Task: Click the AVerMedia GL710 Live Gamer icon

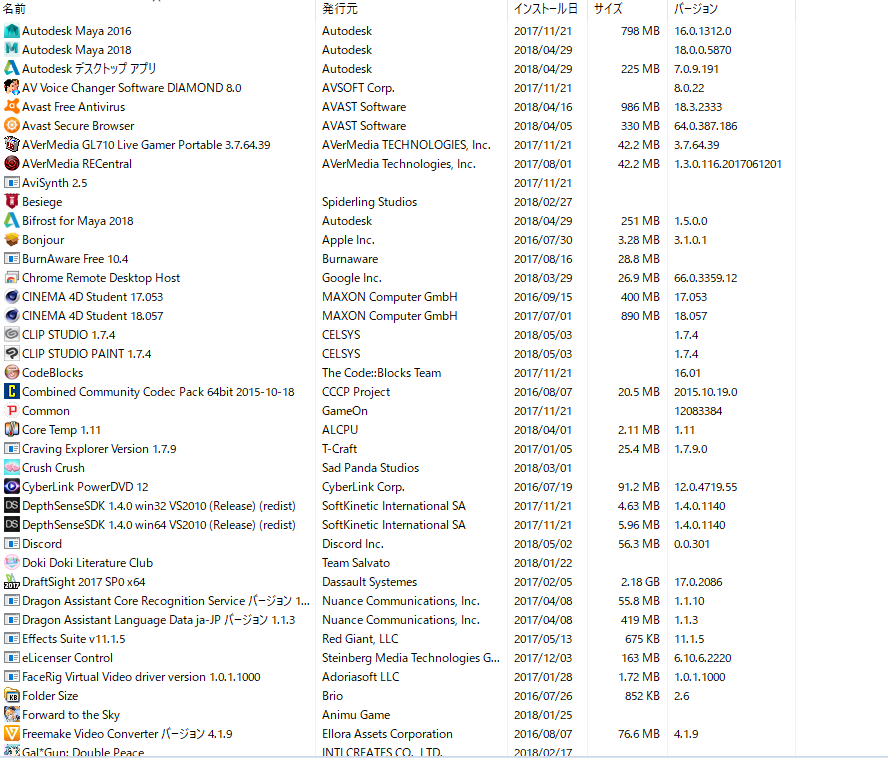Action: pyautogui.click(x=11, y=144)
